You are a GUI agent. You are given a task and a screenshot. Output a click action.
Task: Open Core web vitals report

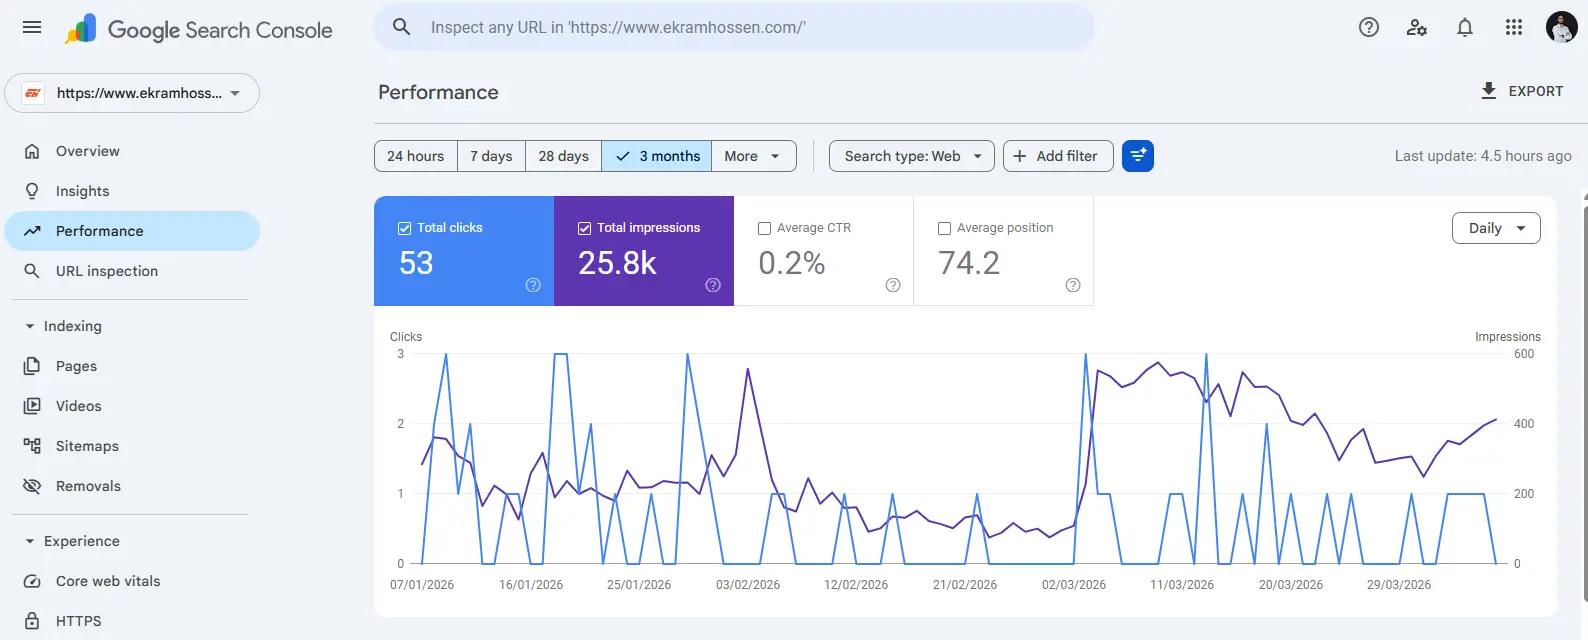click(x=132, y=581)
